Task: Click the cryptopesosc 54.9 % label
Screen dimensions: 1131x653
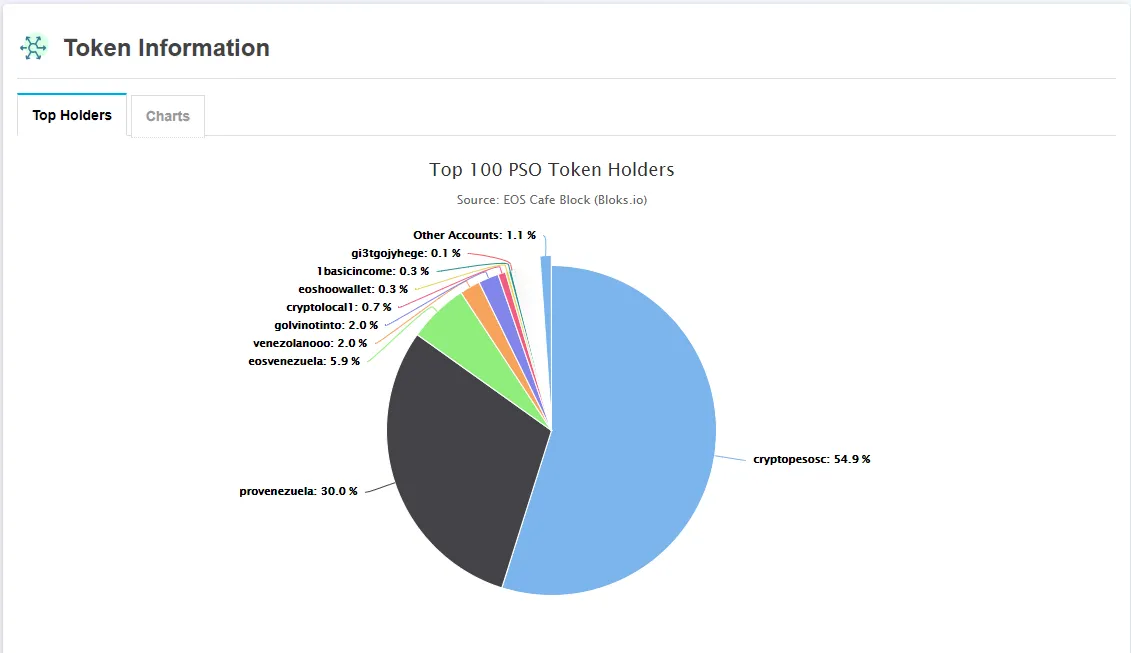Action: point(811,459)
